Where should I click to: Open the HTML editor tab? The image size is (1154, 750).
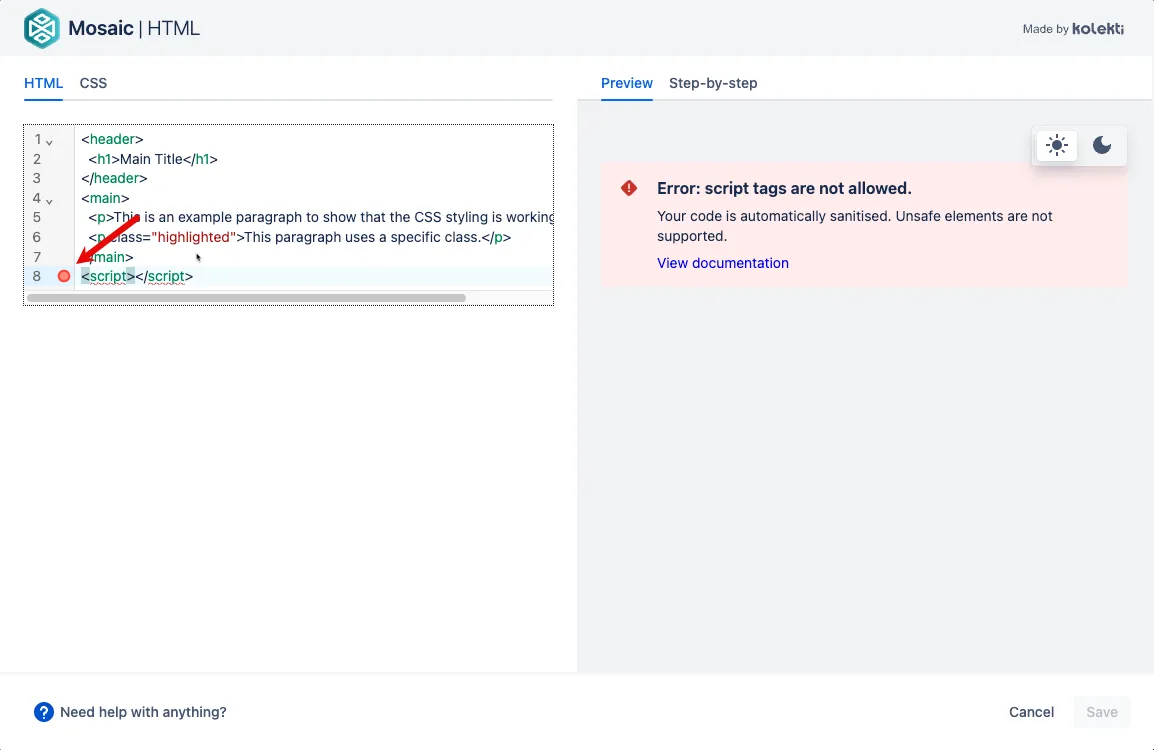(x=43, y=83)
